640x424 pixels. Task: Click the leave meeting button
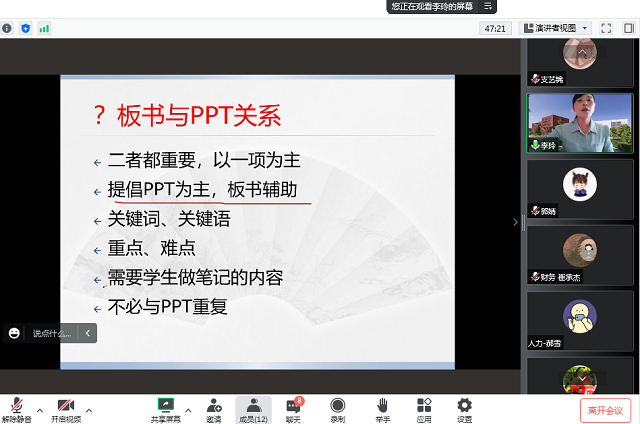pyautogui.click(x=605, y=410)
